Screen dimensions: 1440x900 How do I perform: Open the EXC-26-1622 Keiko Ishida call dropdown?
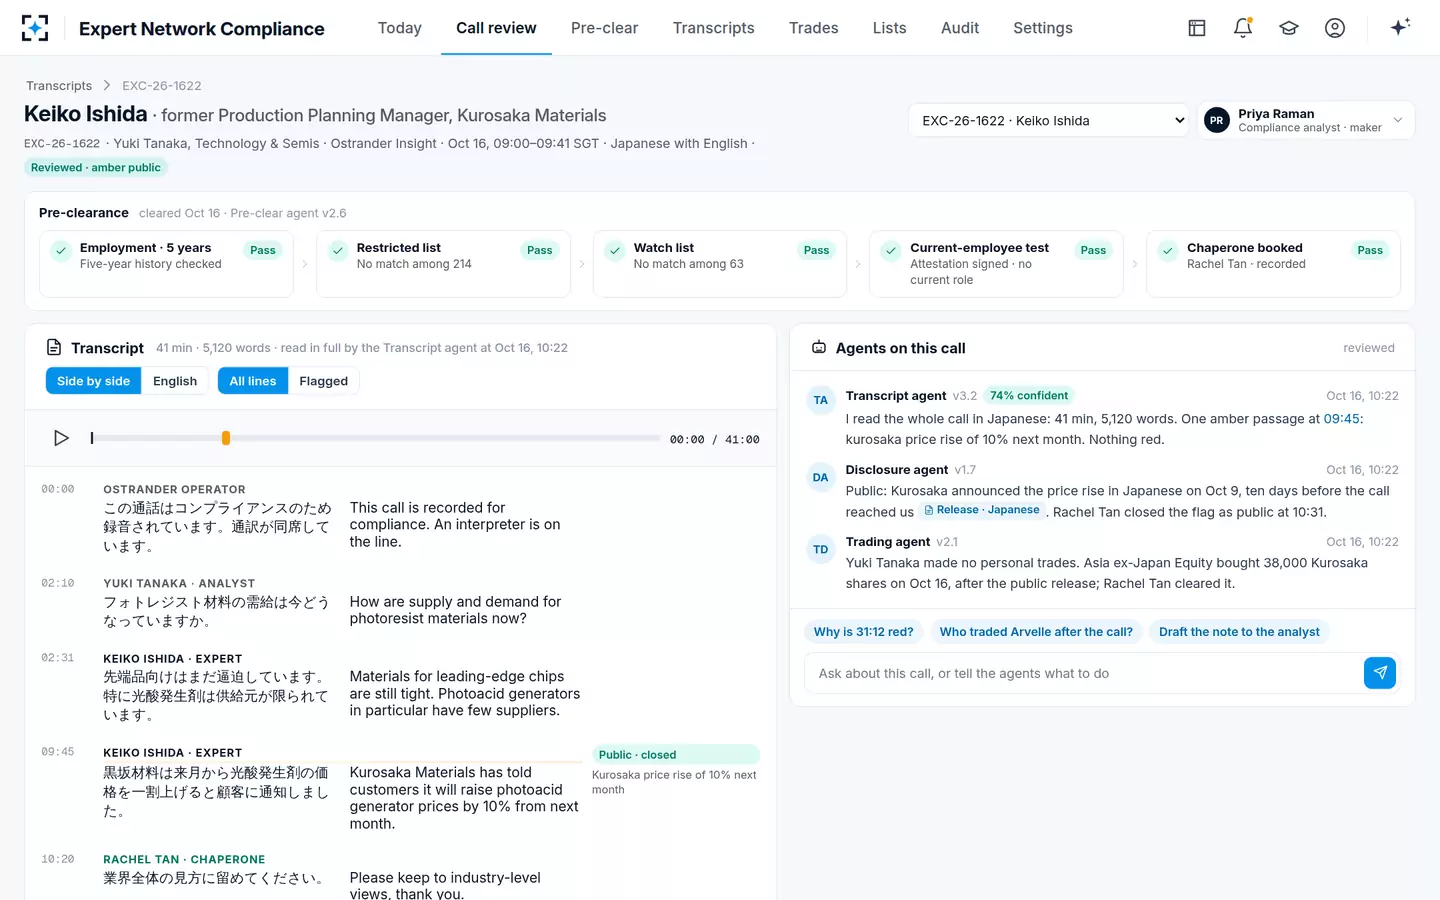pos(1048,121)
